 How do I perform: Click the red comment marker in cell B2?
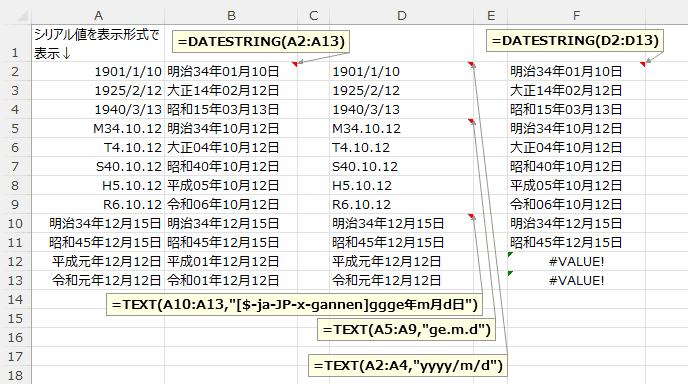[x=295, y=65]
